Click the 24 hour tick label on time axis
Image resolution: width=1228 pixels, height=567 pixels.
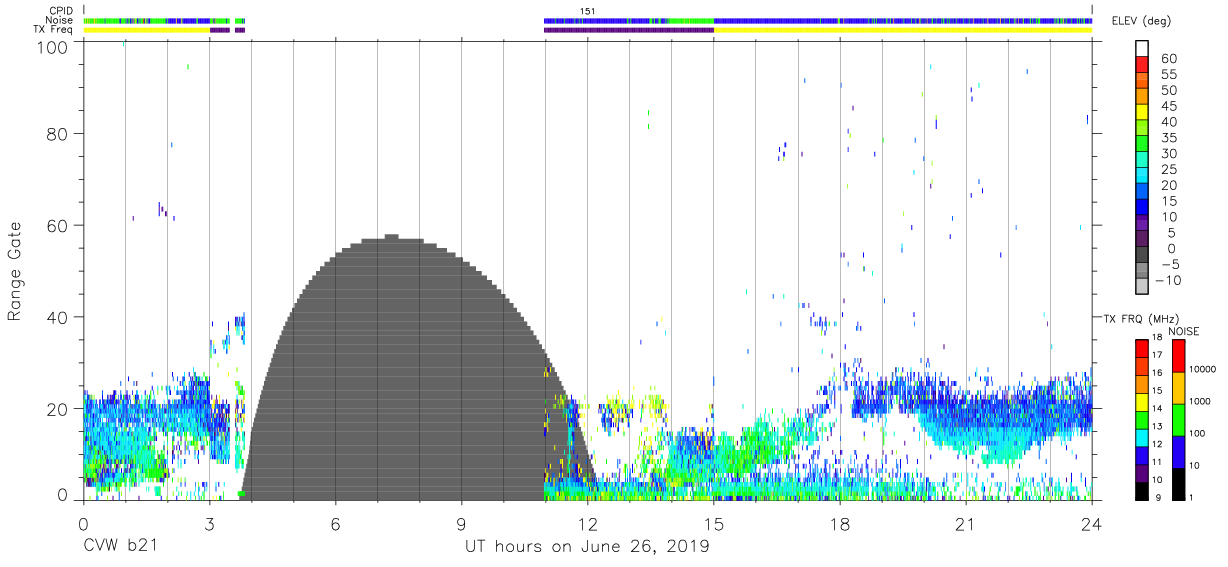(x=1091, y=524)
